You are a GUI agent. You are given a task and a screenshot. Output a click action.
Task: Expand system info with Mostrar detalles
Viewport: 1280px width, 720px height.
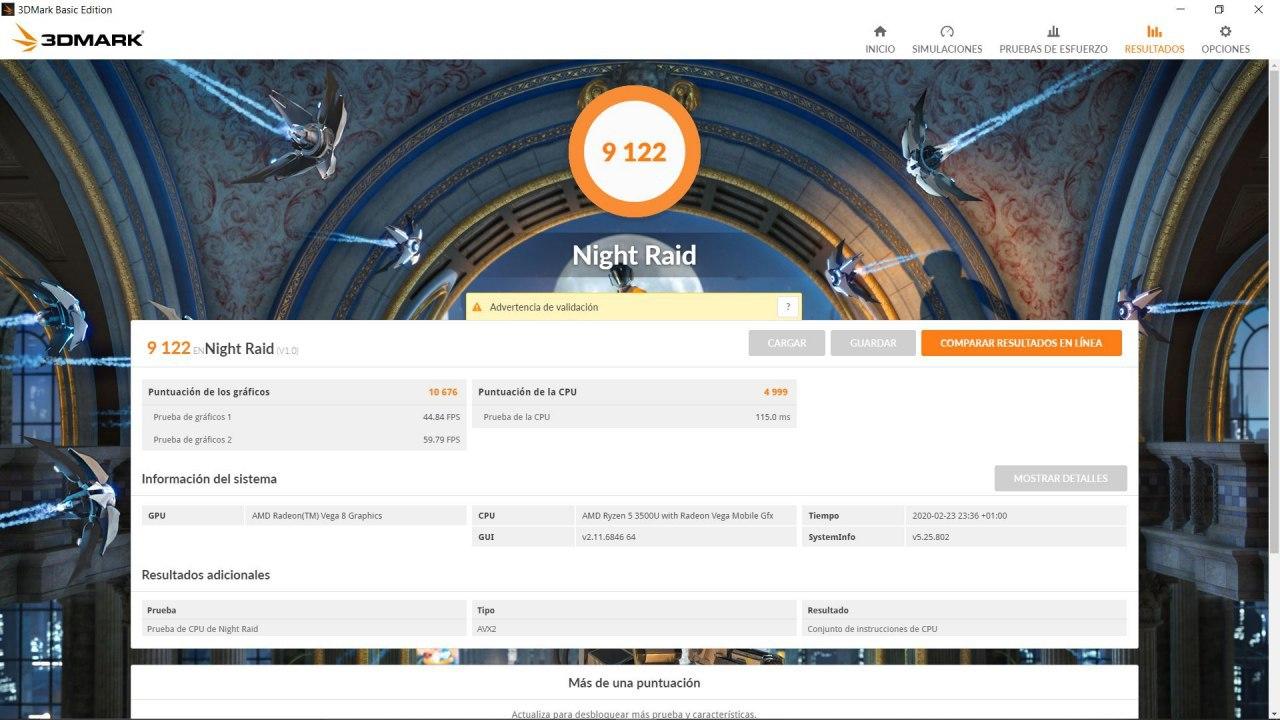(x=1060, y=478)
